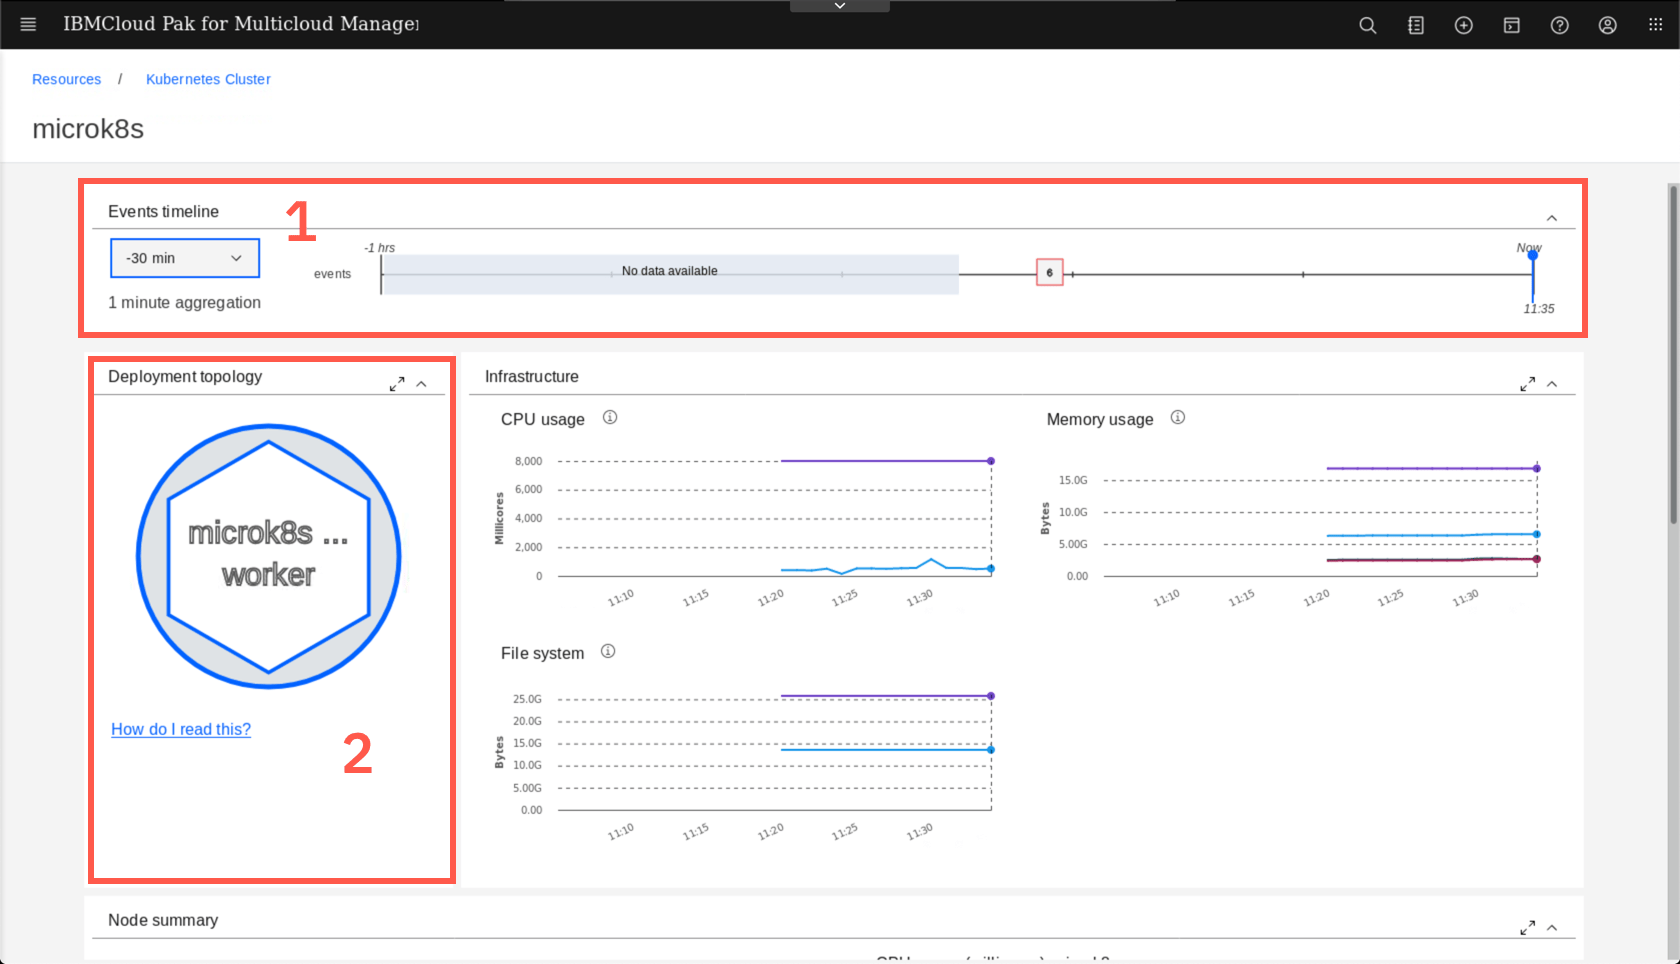Collapse the Node summary section
The image size is (1680, 964).
tap(1552, 928)
